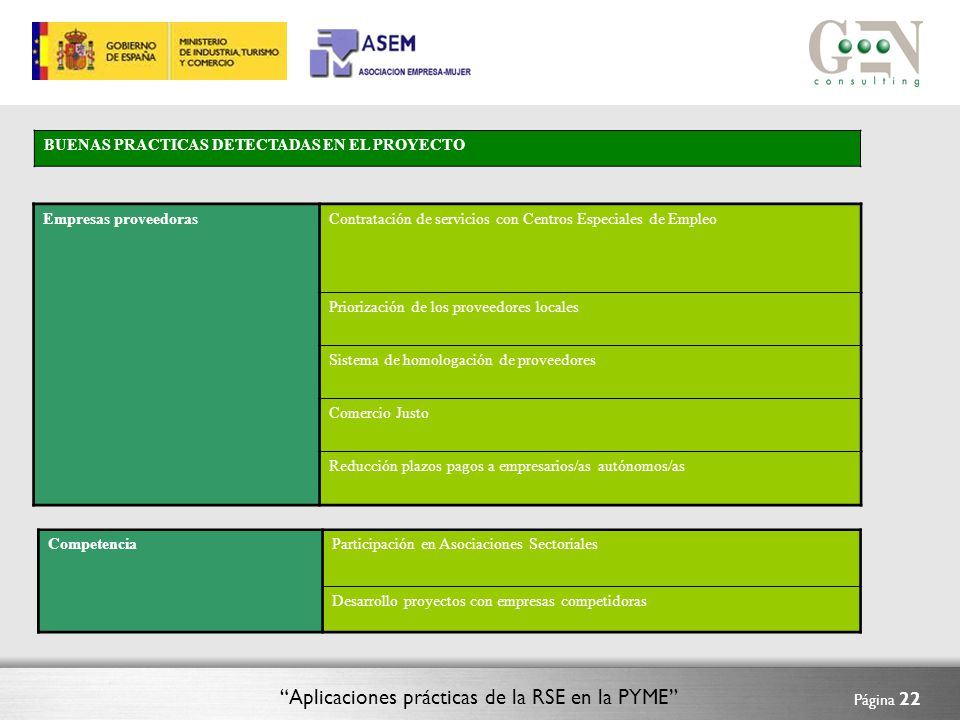Select the 'Comercio Justo' row
Image resolution: width=960 pixels, height=720 pixels.
pyautogui.click(x=591, y=426)
